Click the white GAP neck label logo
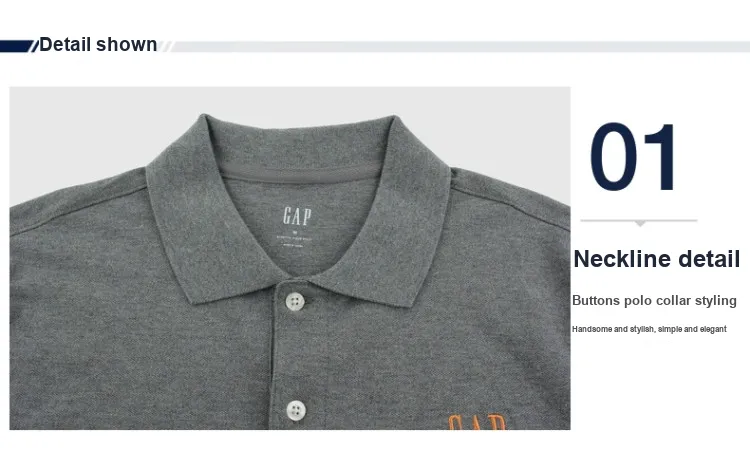The height and width of the screenshot is (451, 750). tap(297, 216)
